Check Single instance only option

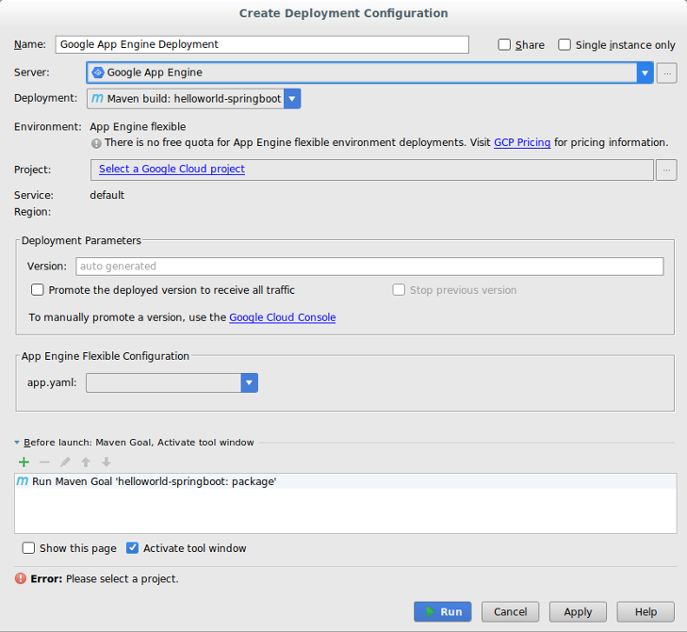click(565, 45)
